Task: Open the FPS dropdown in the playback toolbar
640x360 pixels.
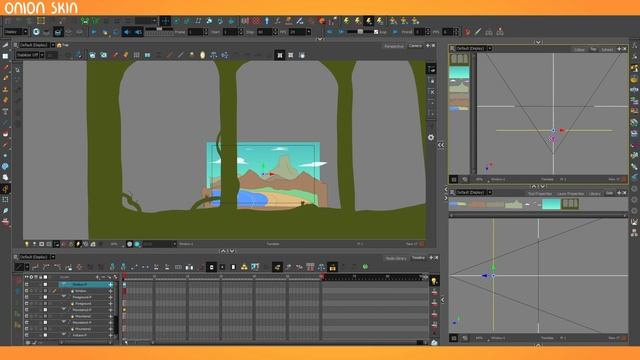Action: click(x=309, y=32)
